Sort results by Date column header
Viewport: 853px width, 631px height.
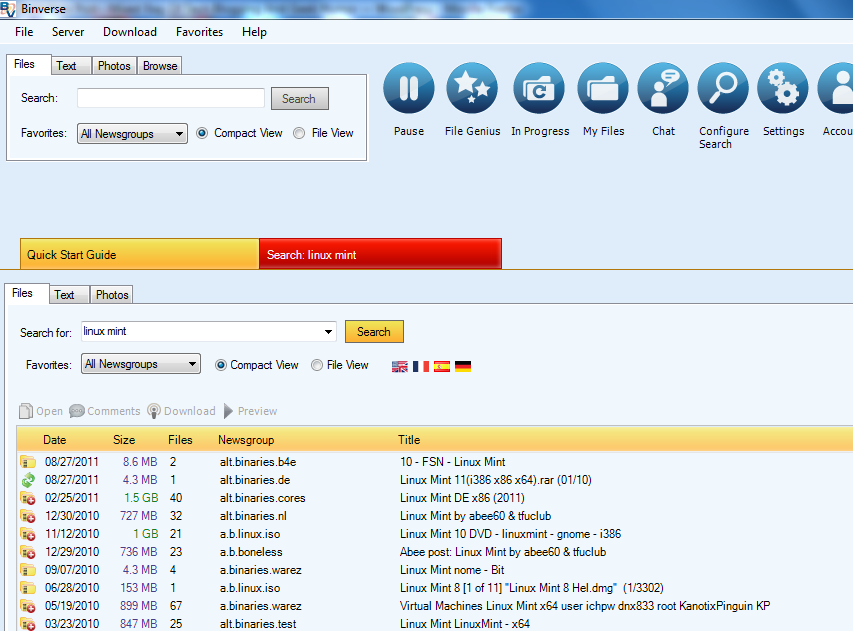tap(55, 440)
